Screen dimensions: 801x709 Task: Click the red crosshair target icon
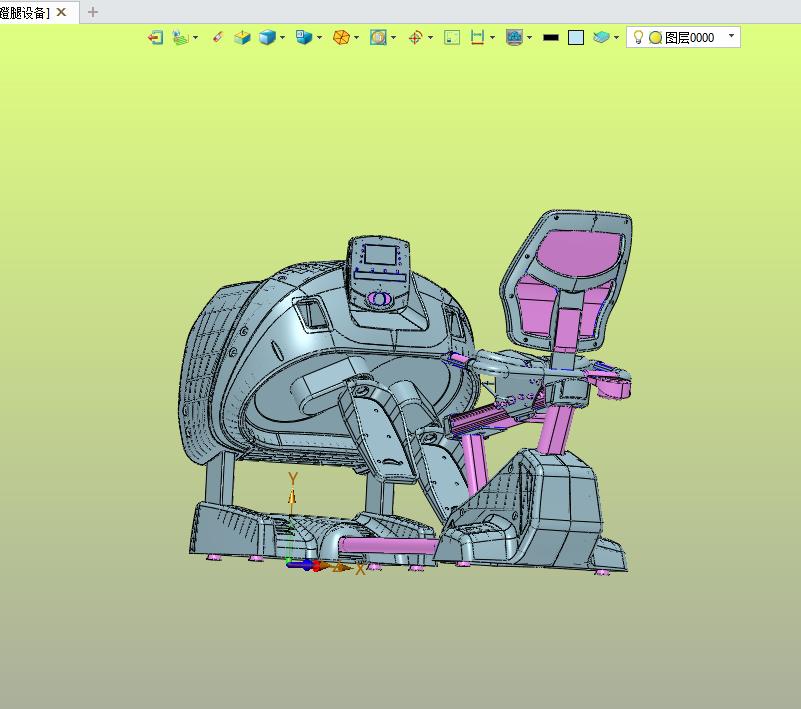coord(415,37)
